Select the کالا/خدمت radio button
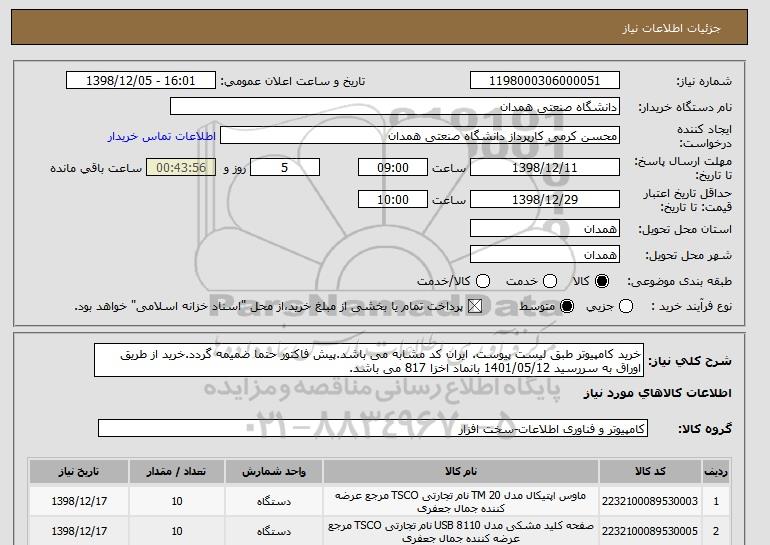This screenshot has width=770, height=545. [483, 281]
